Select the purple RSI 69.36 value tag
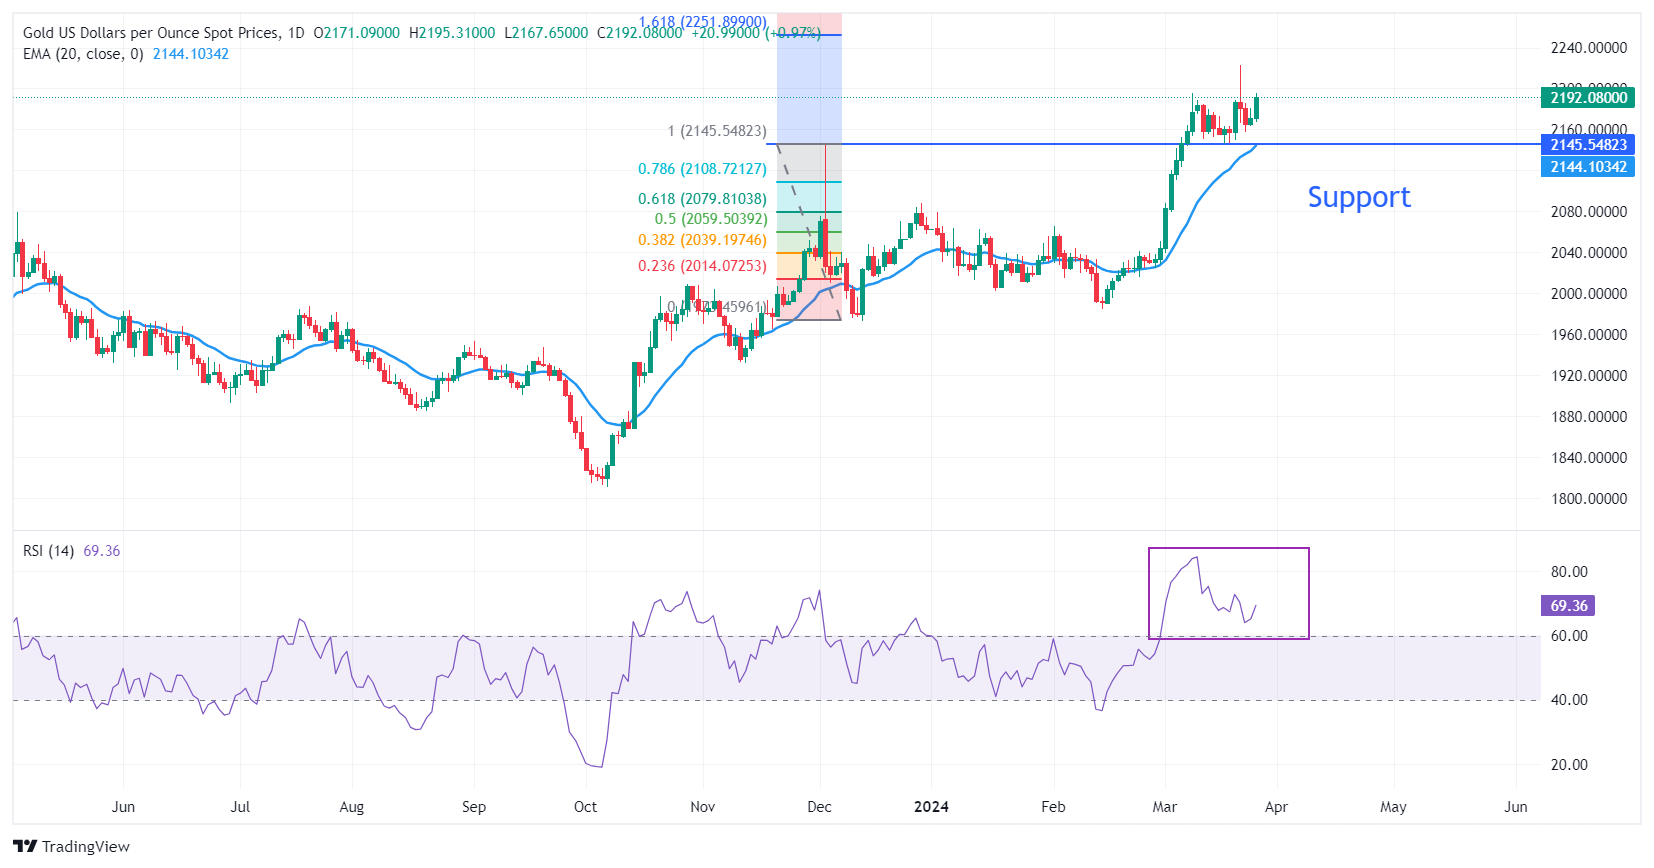Viewport: 1654px width, 868px height. point(1568,606)
